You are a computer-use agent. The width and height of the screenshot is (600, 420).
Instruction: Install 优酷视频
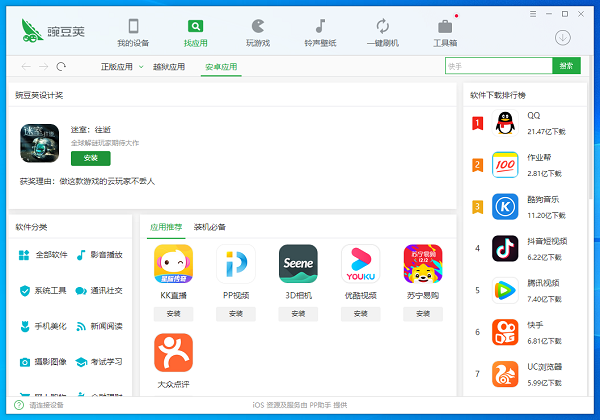[360, 314]
